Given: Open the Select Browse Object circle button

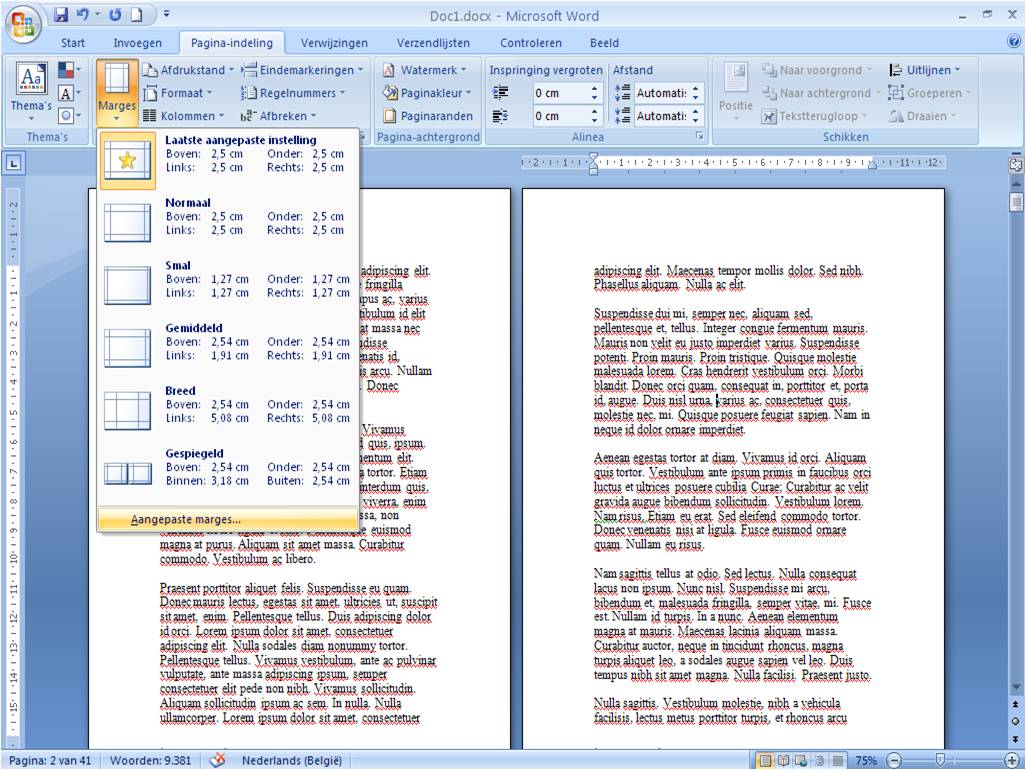Looking at the screenshot, I should [x=1016, y=722].
